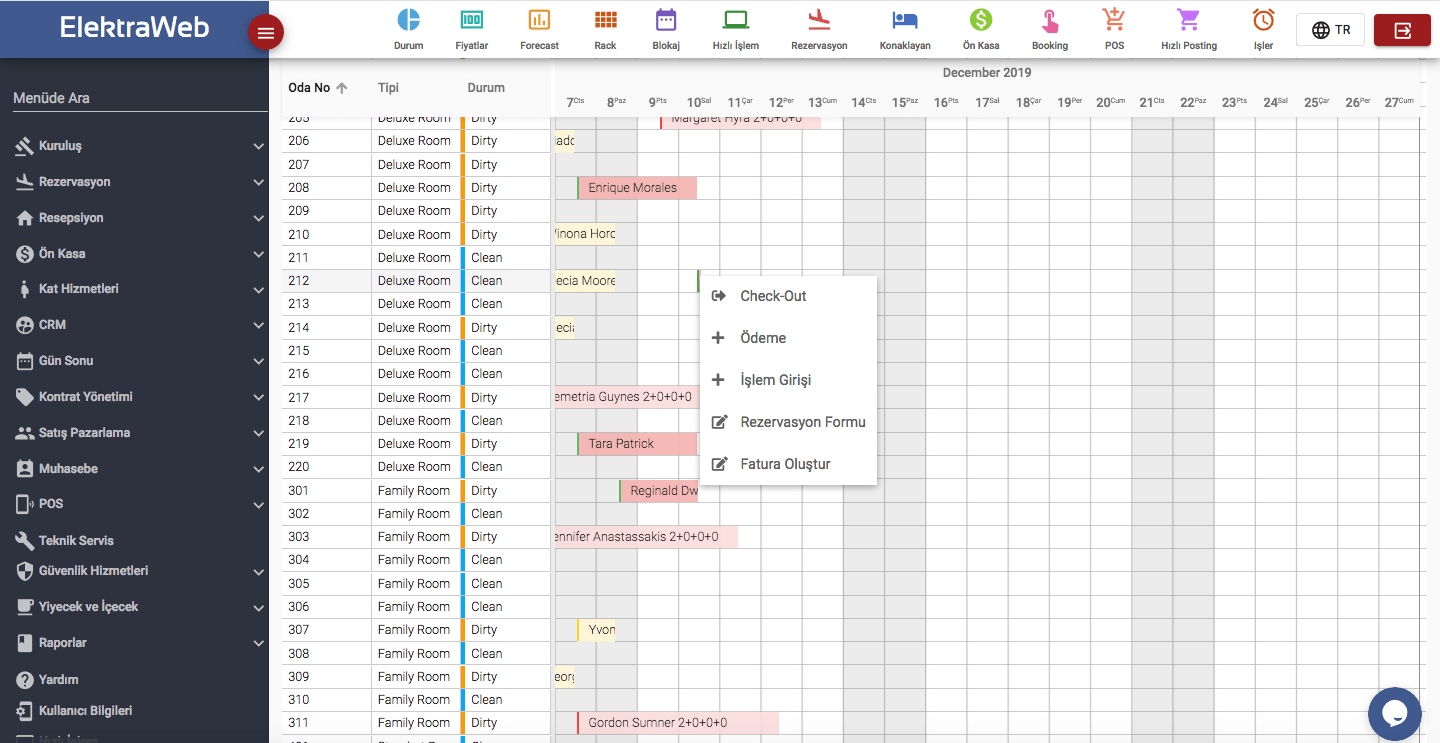The image size is (1440, 743).
Task: Open the TR language selector
Action: 1330,30
